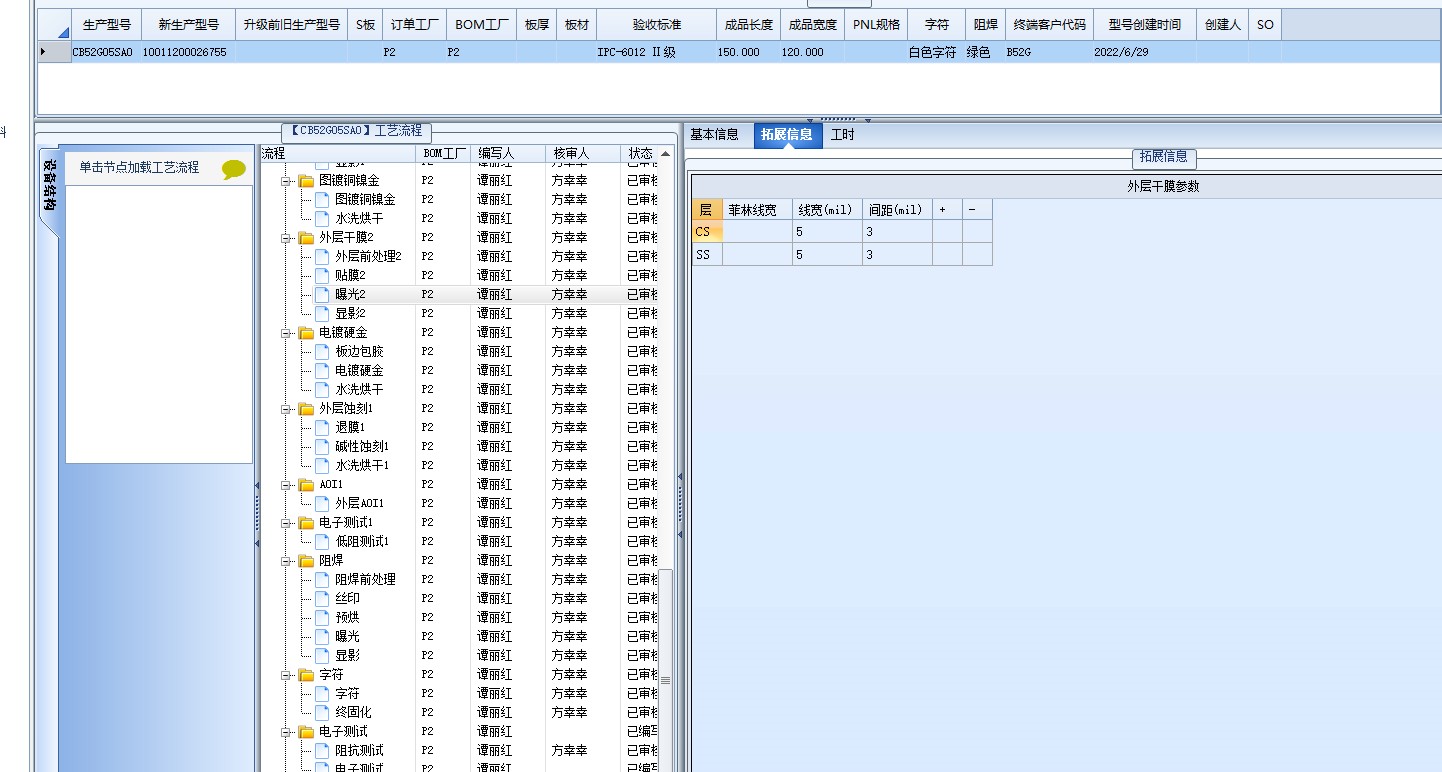This screenshot has height=772, width=1442.
Task: Collapse the 电子测试1 folder node
Action: coord(286,523)
